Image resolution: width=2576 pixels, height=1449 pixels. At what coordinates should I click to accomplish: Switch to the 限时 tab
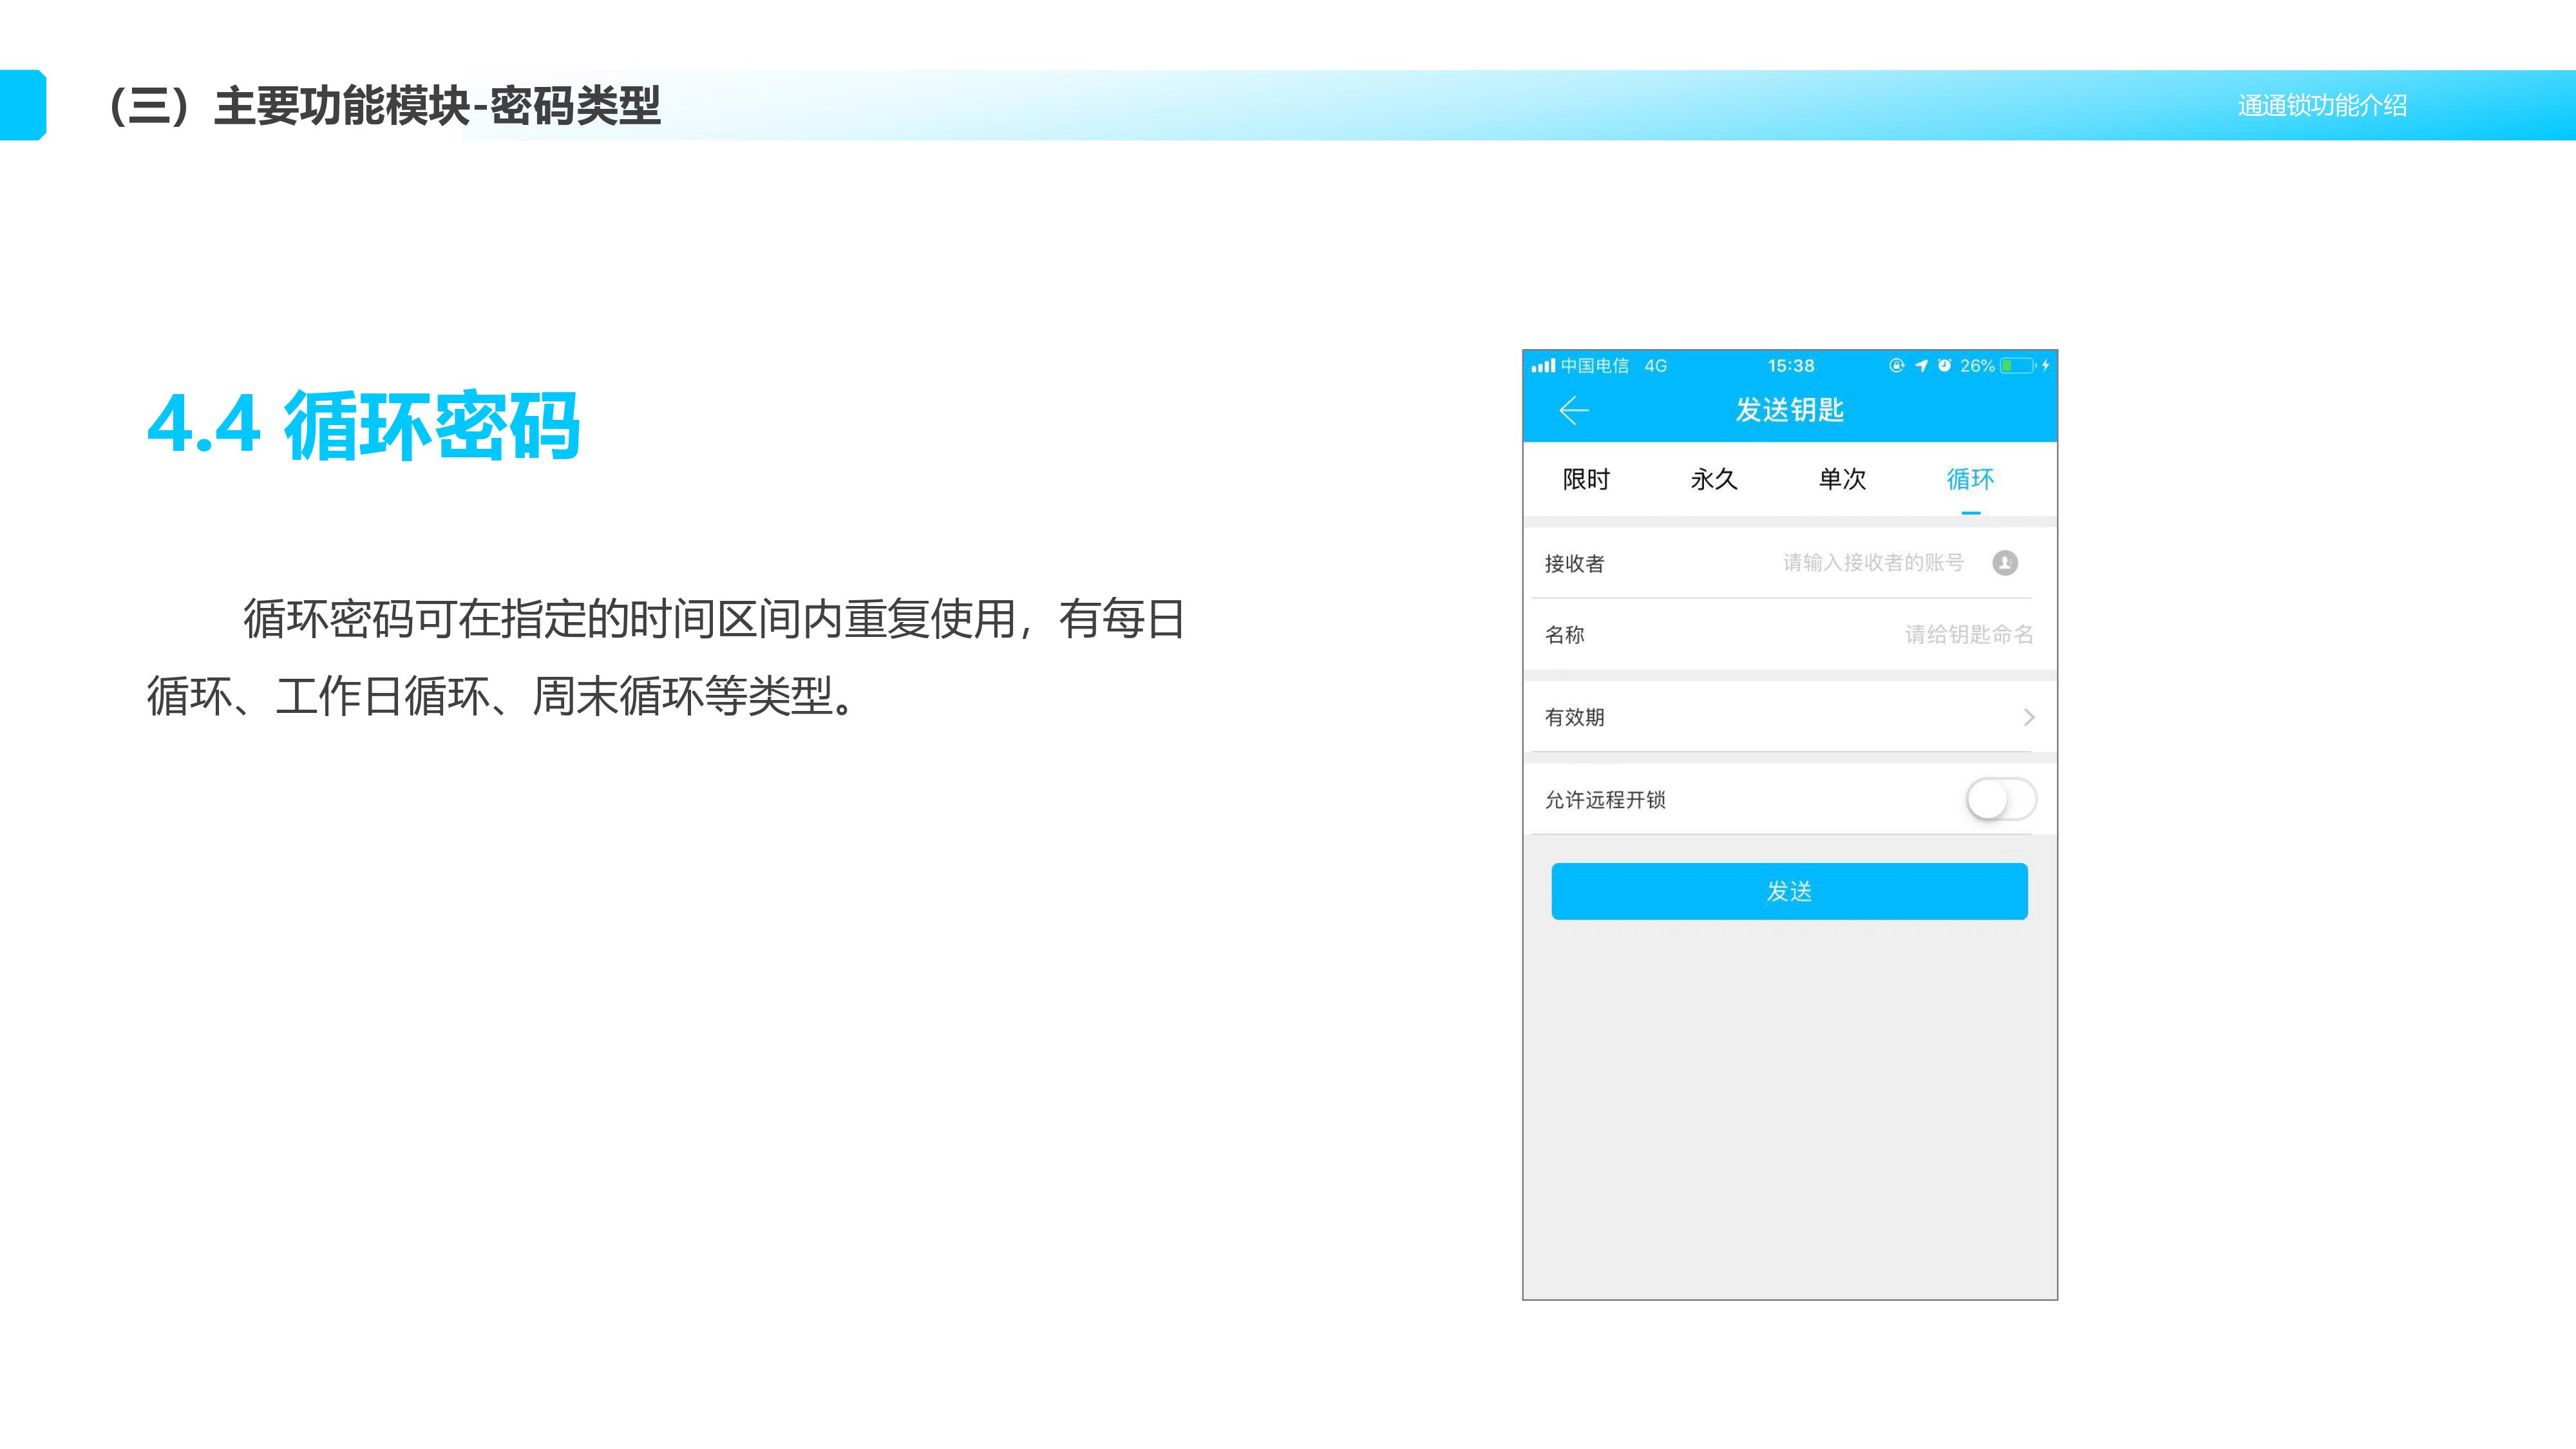point(1586,480)
